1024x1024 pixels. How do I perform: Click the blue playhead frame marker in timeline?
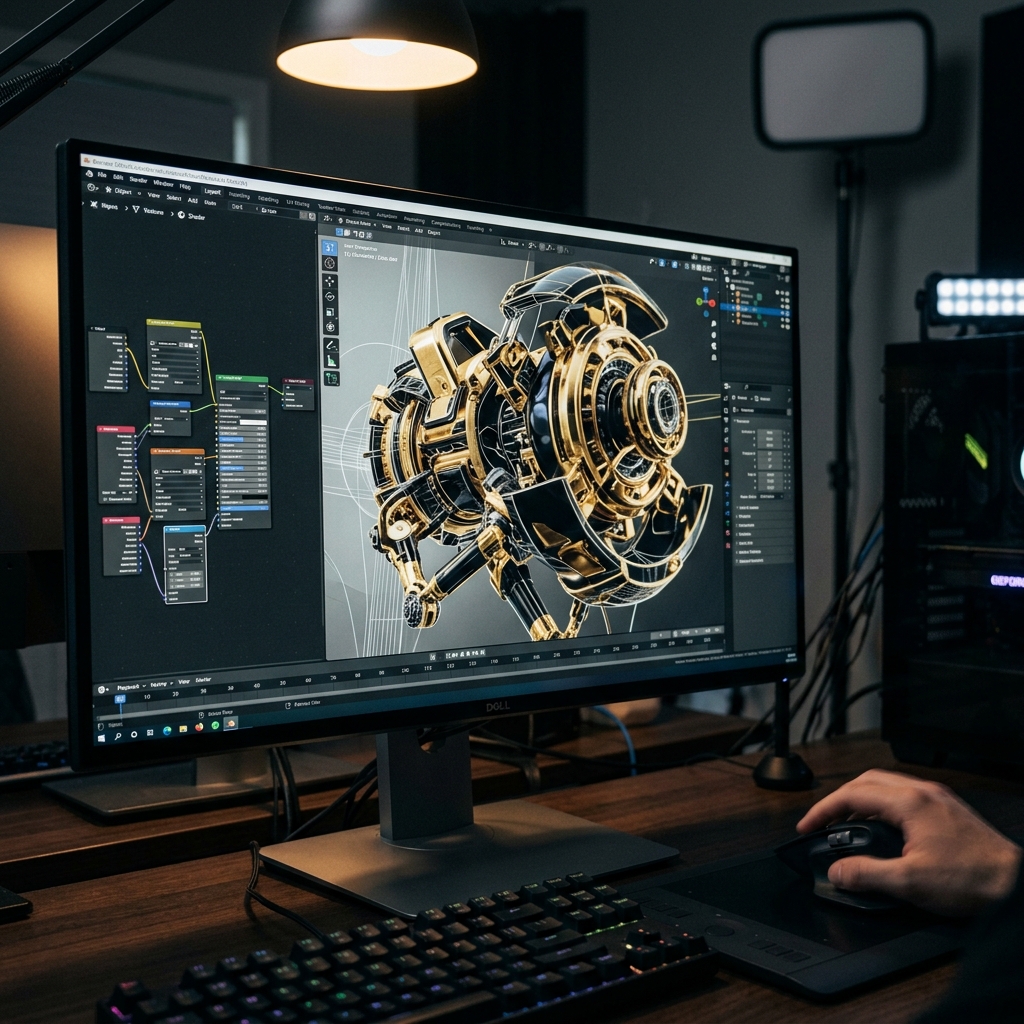coord(120,699)
